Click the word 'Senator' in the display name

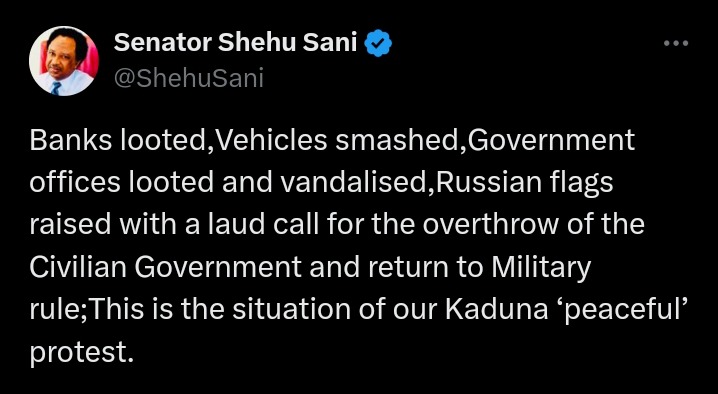[x=163, y=43]
